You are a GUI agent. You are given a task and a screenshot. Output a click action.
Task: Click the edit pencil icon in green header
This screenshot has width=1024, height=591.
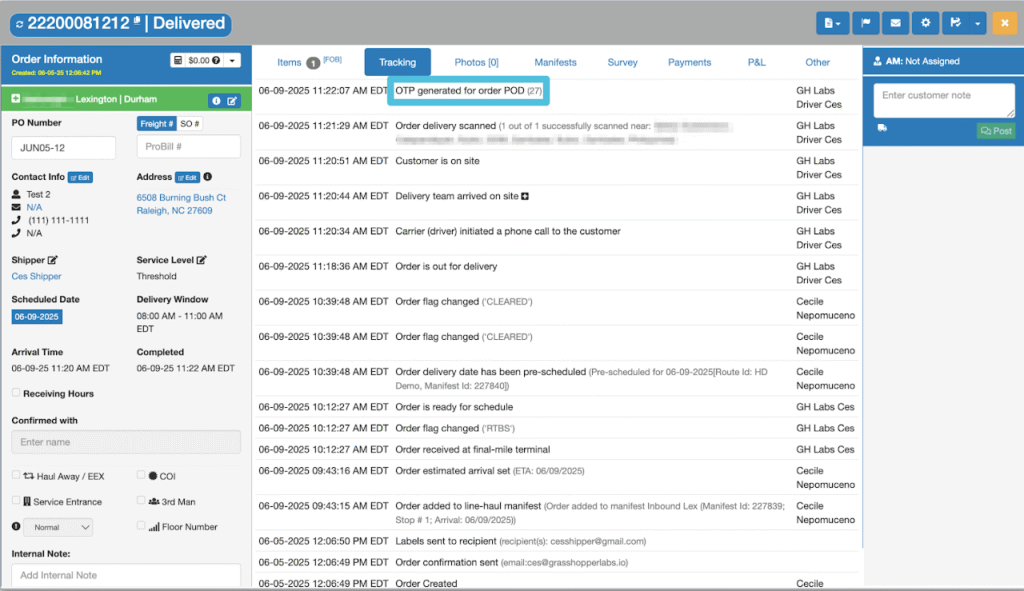(x=232, y=101)
